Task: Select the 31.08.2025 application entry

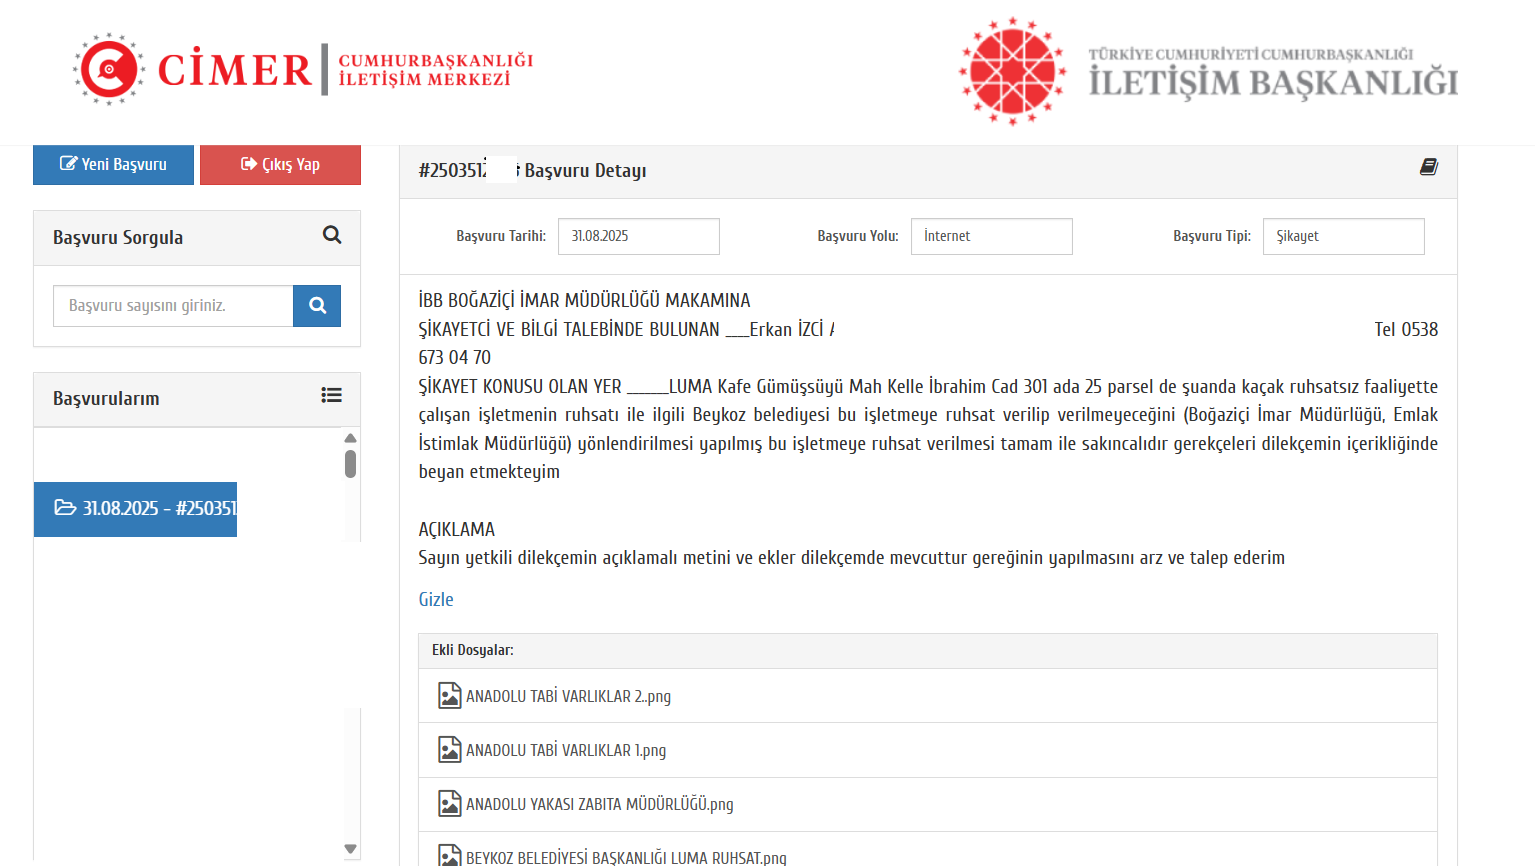Action: (135, 509)
